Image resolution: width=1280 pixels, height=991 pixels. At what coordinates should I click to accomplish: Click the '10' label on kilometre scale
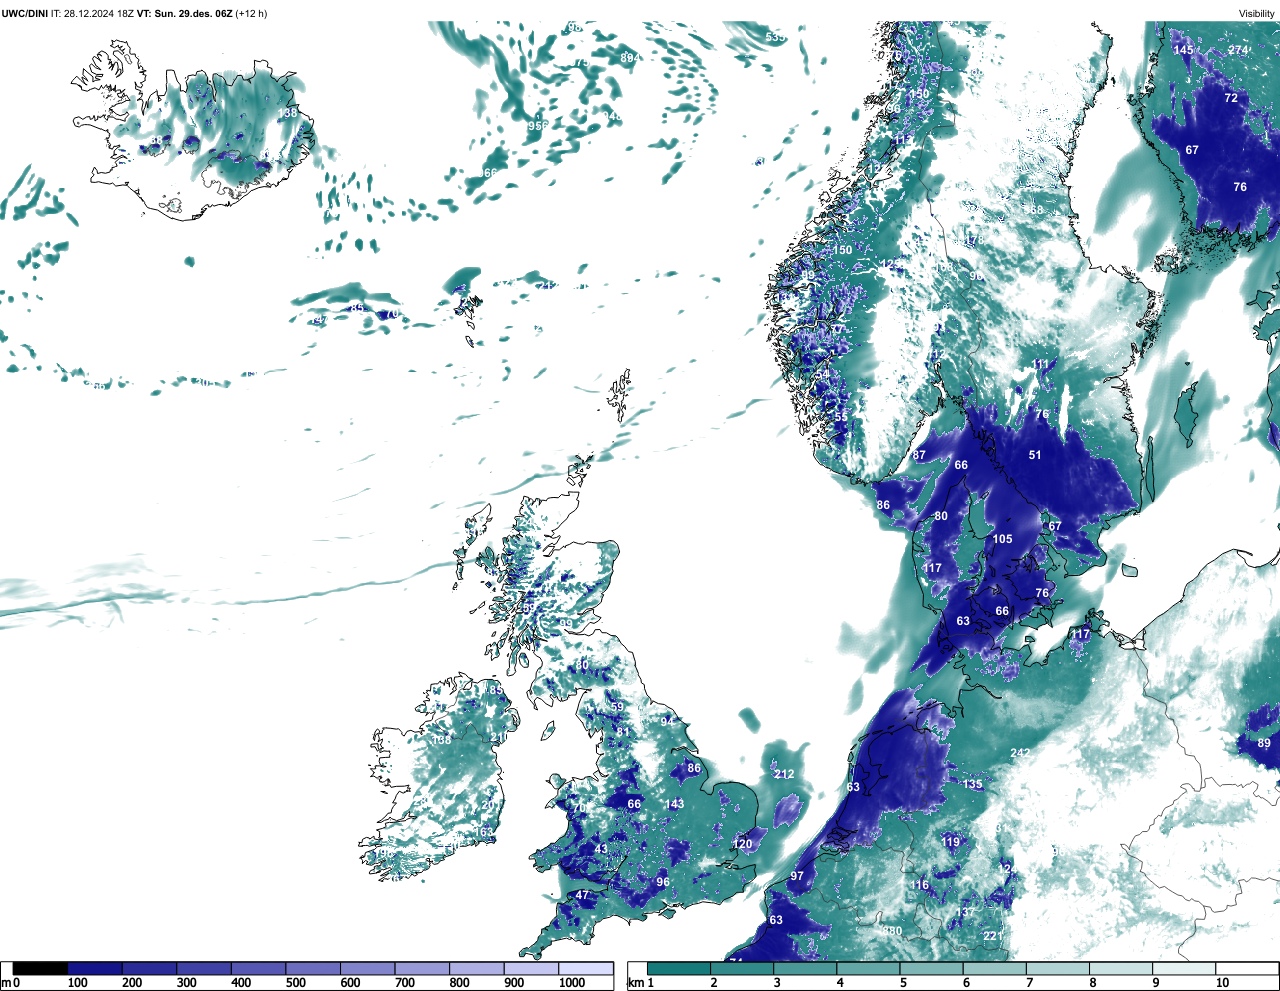[1222, 983]
